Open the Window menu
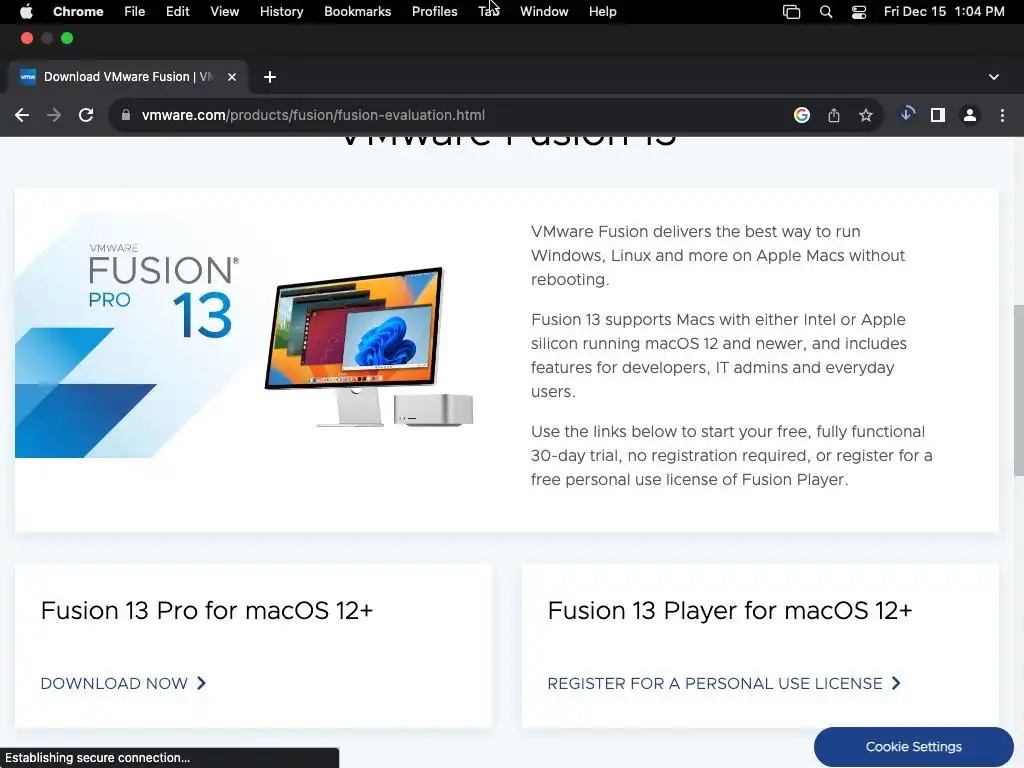Image resolution: width=1024 pixels, height=768 pixels. (544, 11)
